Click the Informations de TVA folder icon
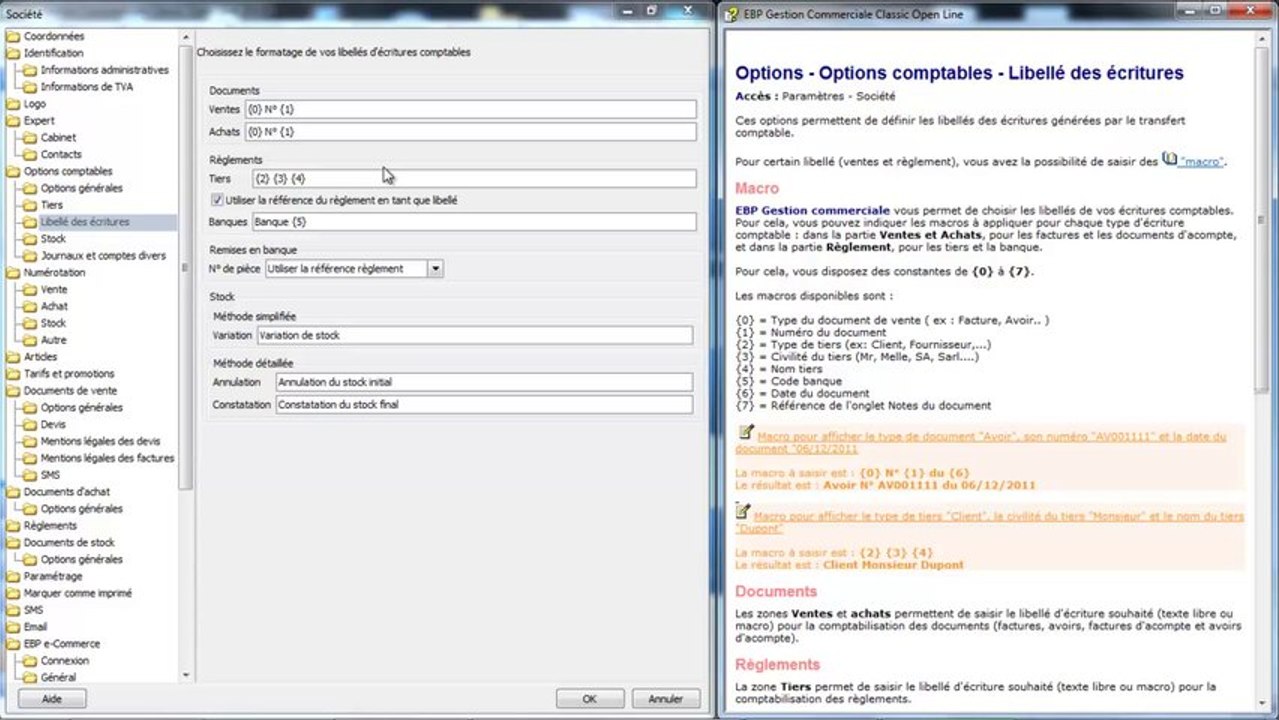Viewport: 1279px width, 720px height. tap(29, 87)
